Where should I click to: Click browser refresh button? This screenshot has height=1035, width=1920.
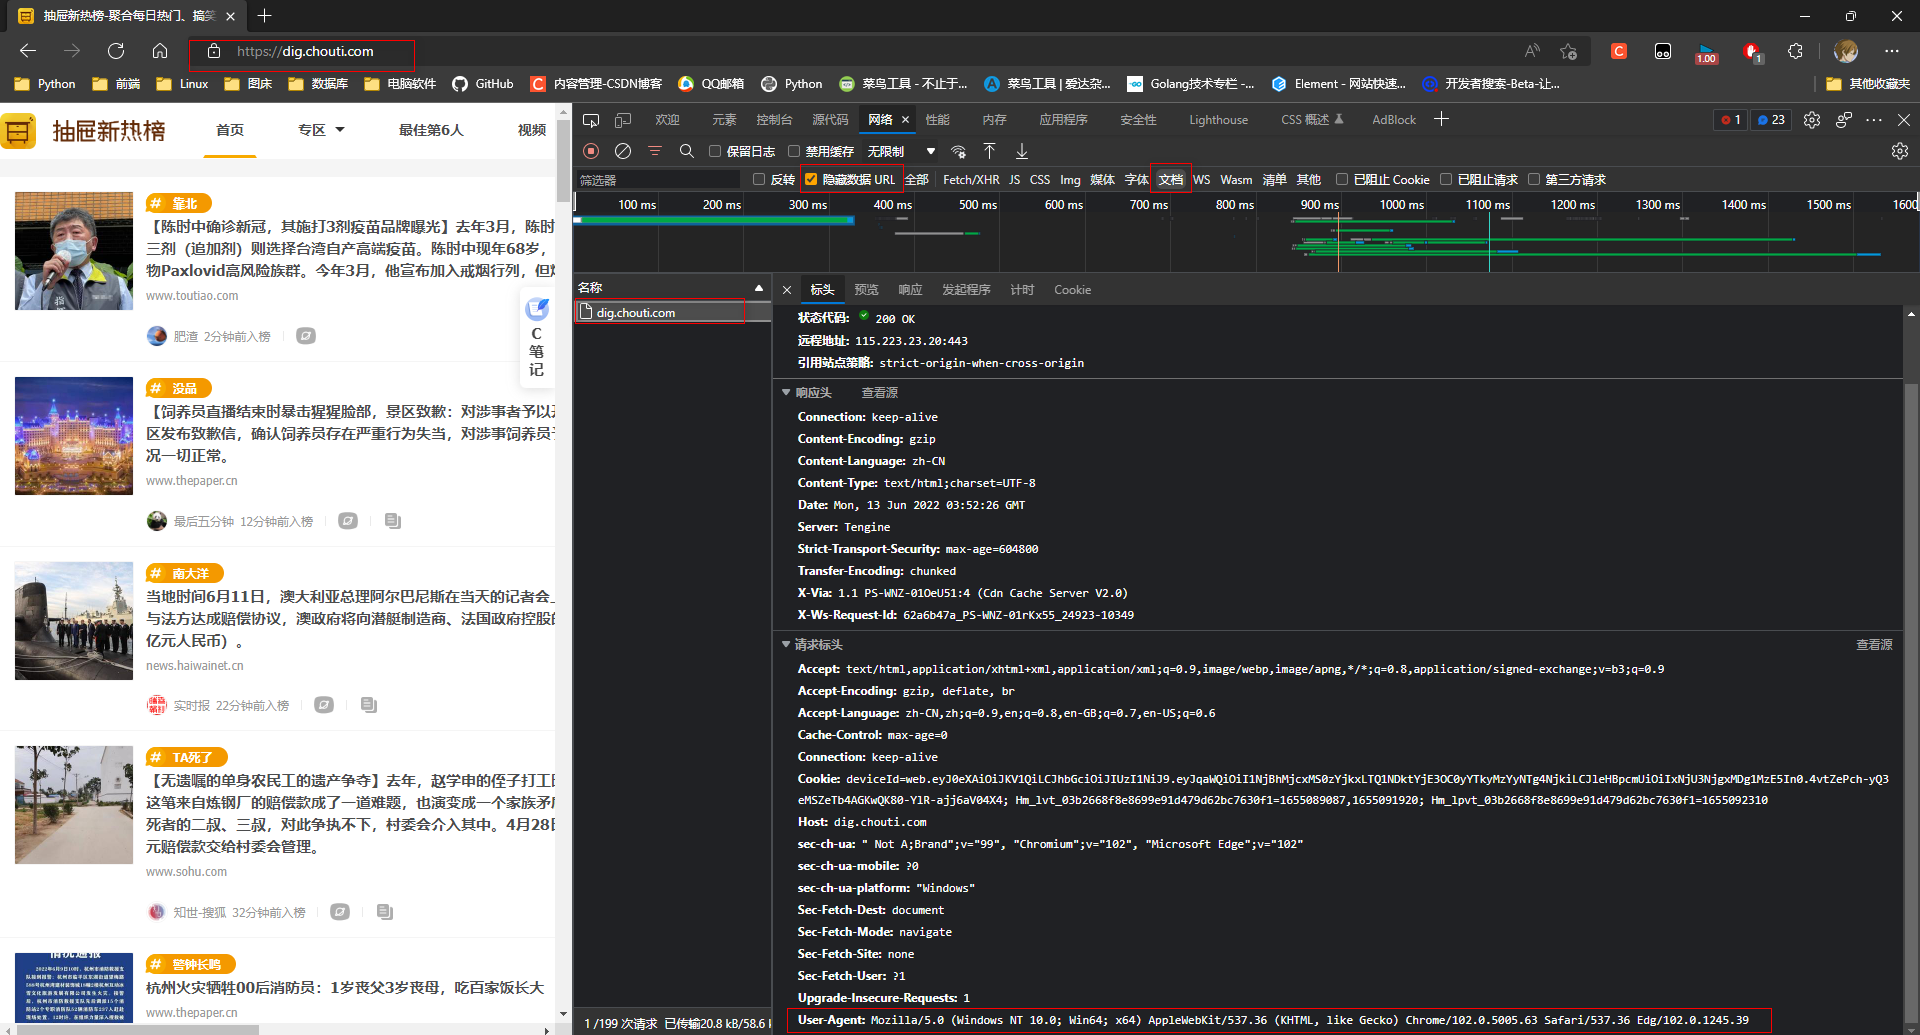116,51
